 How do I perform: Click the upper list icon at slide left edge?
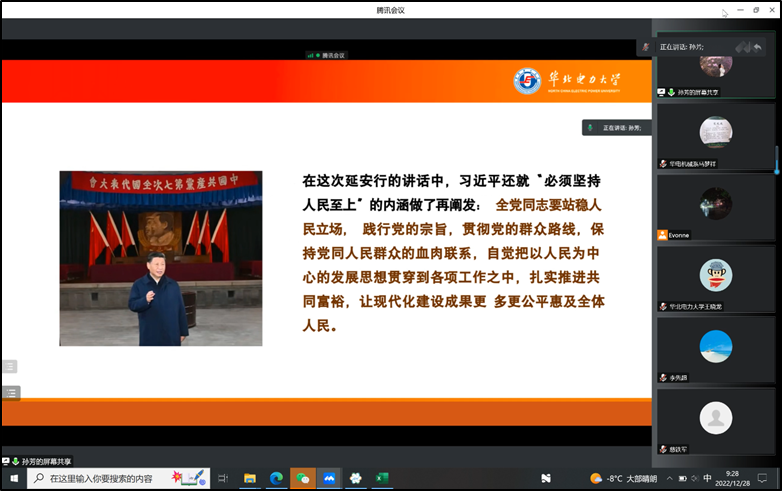pyautogui.click(x=10, y=366)
